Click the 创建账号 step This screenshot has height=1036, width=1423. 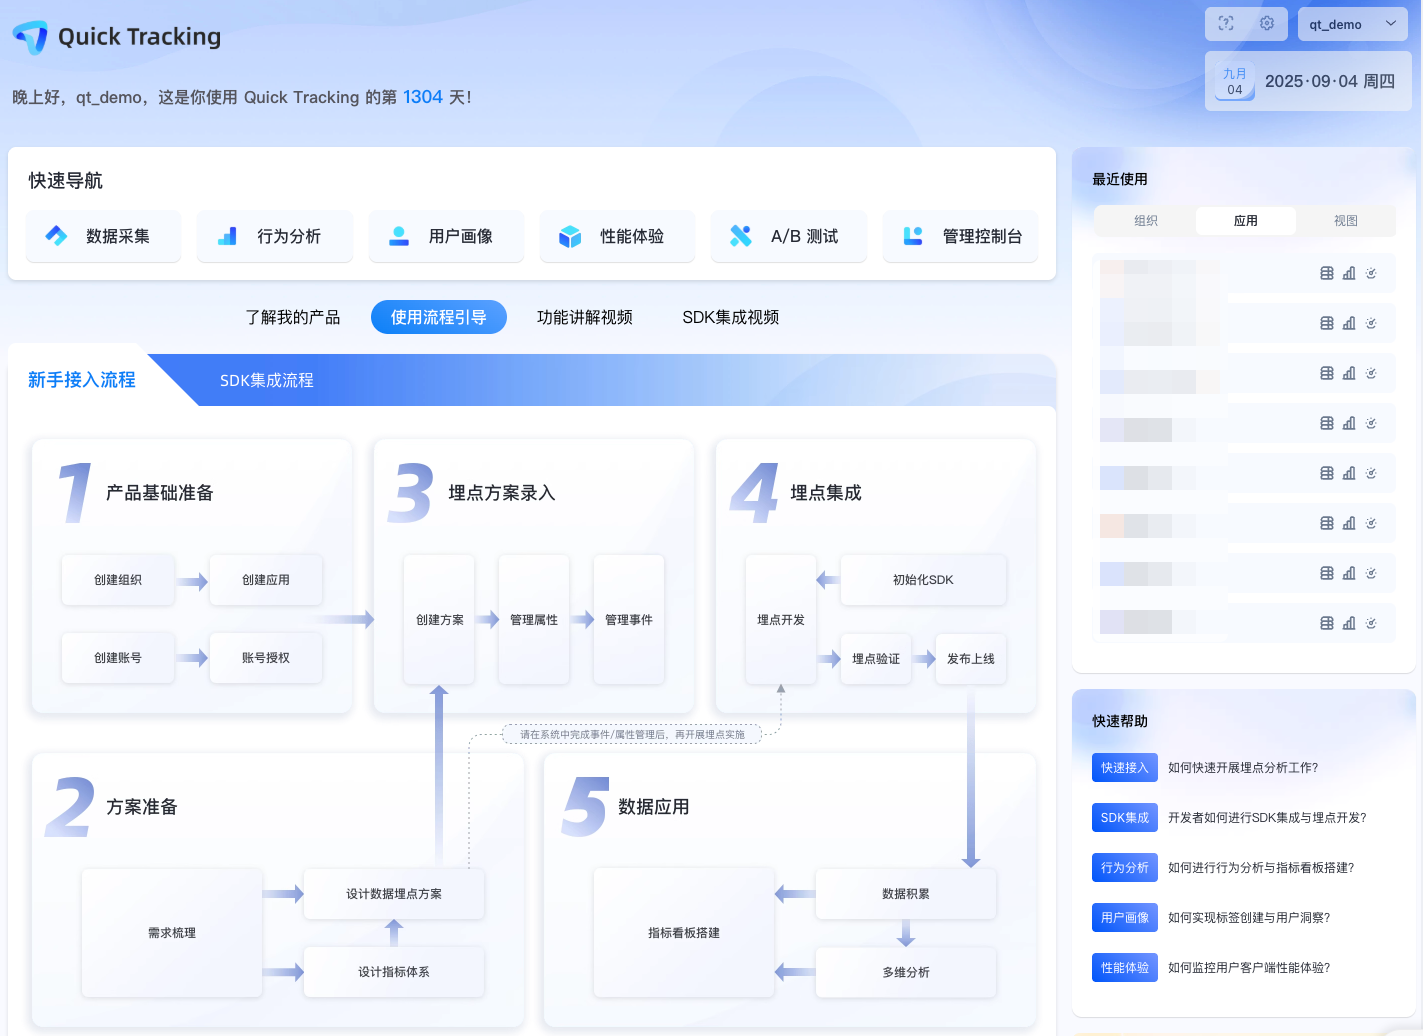tap(118, 658)
